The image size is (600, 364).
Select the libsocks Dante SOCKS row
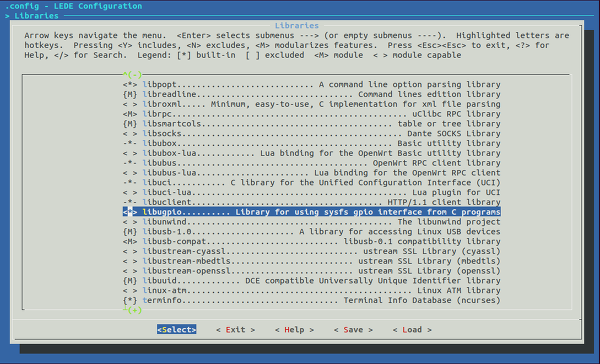[321, 134]
